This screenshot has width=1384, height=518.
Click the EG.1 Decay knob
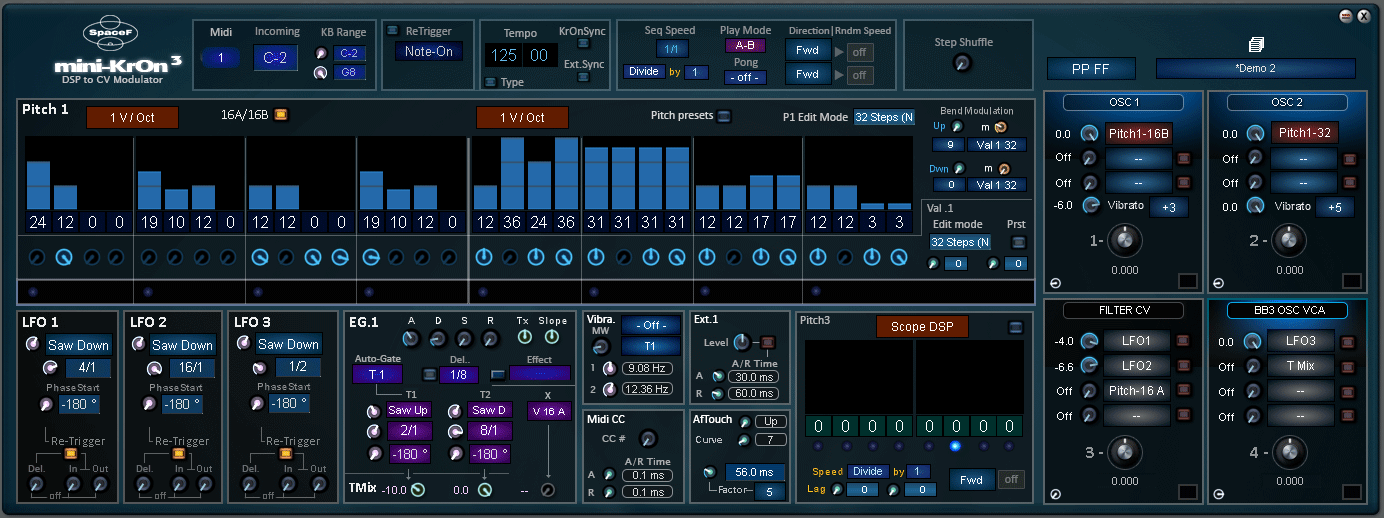[x=438, y=338]
